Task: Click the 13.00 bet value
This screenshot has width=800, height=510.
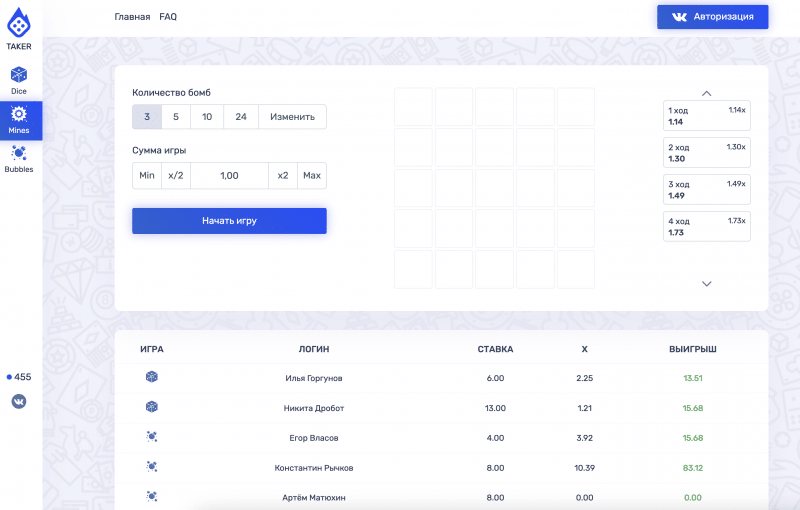Action: (x=495, y=408)
